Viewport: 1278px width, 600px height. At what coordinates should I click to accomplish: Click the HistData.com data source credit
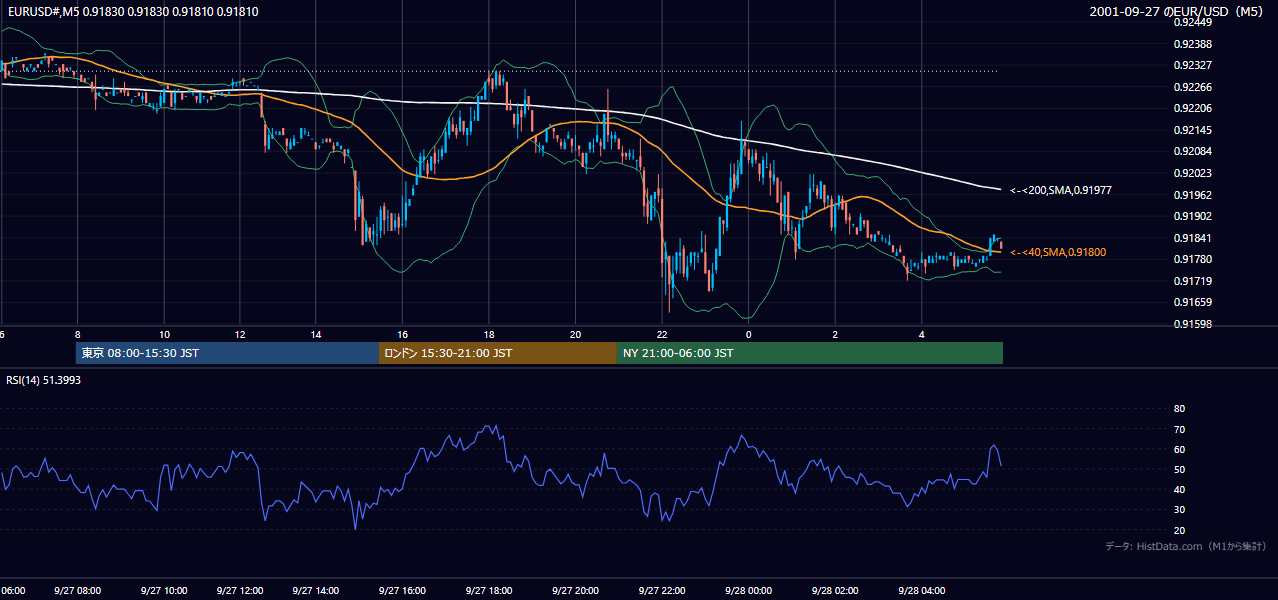1186,546
